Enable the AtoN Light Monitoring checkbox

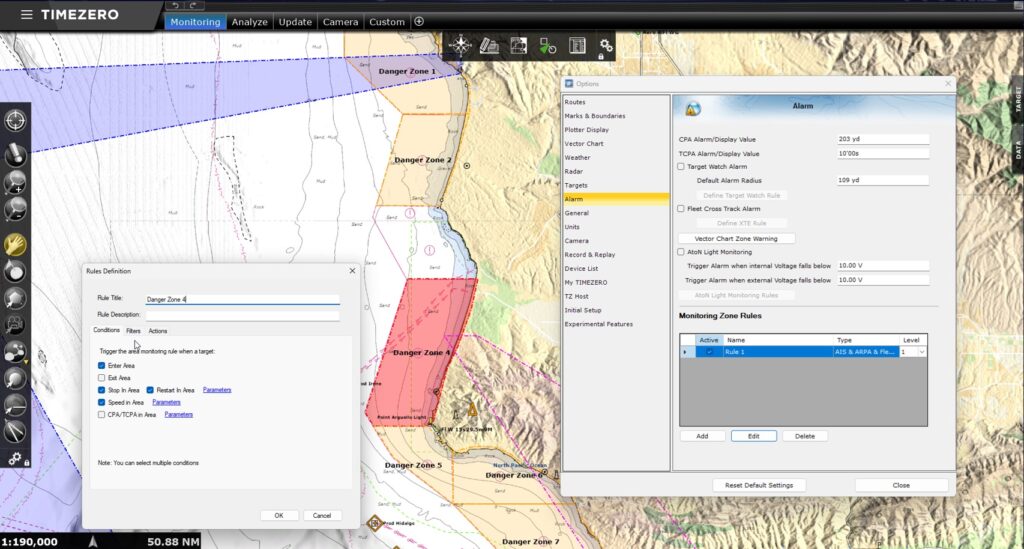[681, 252]
